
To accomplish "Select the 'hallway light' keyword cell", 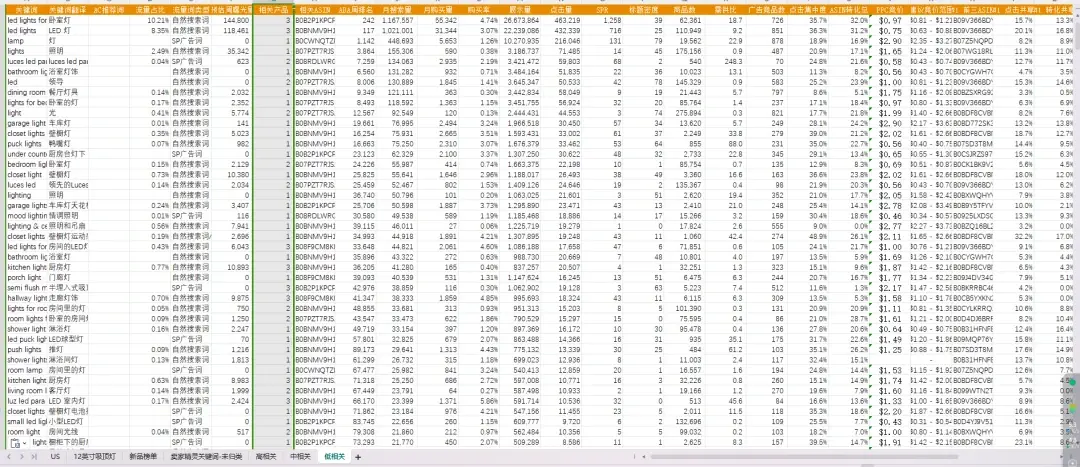I will pos(26,298).
